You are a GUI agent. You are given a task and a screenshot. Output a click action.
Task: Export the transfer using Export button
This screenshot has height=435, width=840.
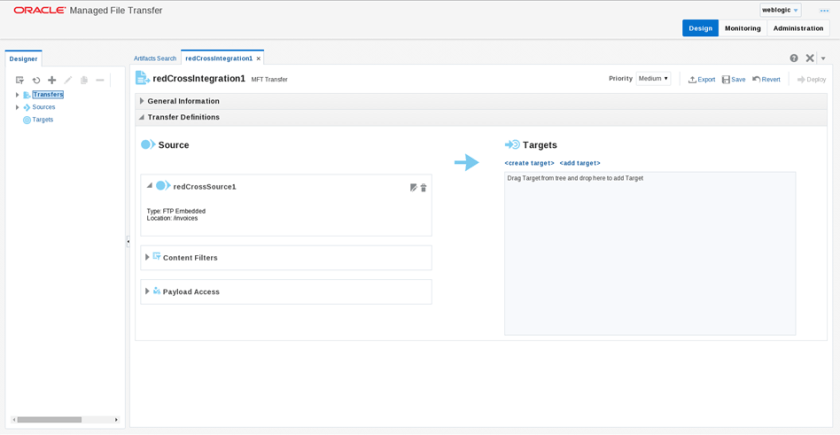click(x=702, y=79)
